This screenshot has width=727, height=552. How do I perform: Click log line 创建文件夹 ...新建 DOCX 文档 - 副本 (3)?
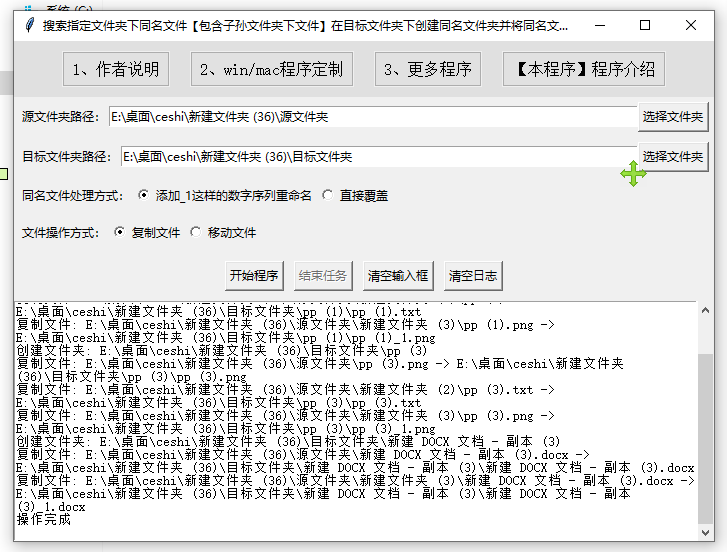(288, 442)
